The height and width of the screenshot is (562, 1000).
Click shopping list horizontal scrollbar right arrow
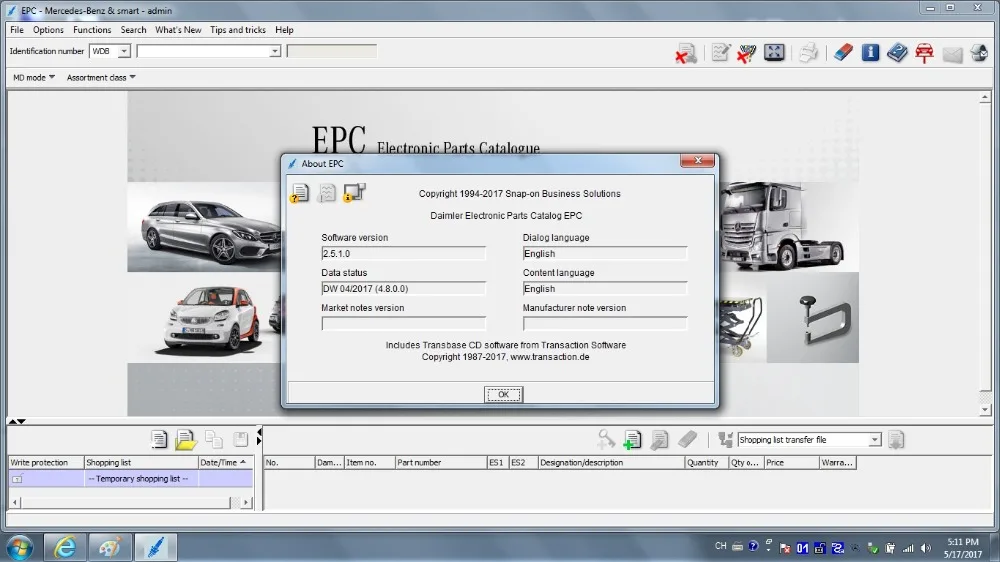(x=246, y=503)
